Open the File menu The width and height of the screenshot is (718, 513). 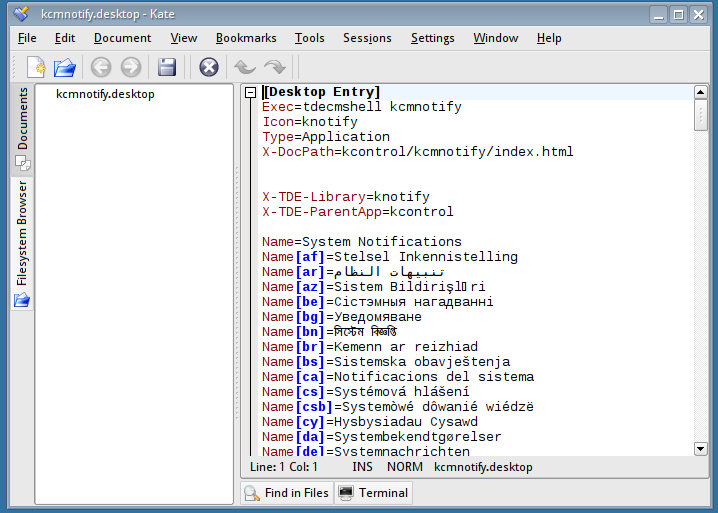pyautogui.click(x=27, y=38)
